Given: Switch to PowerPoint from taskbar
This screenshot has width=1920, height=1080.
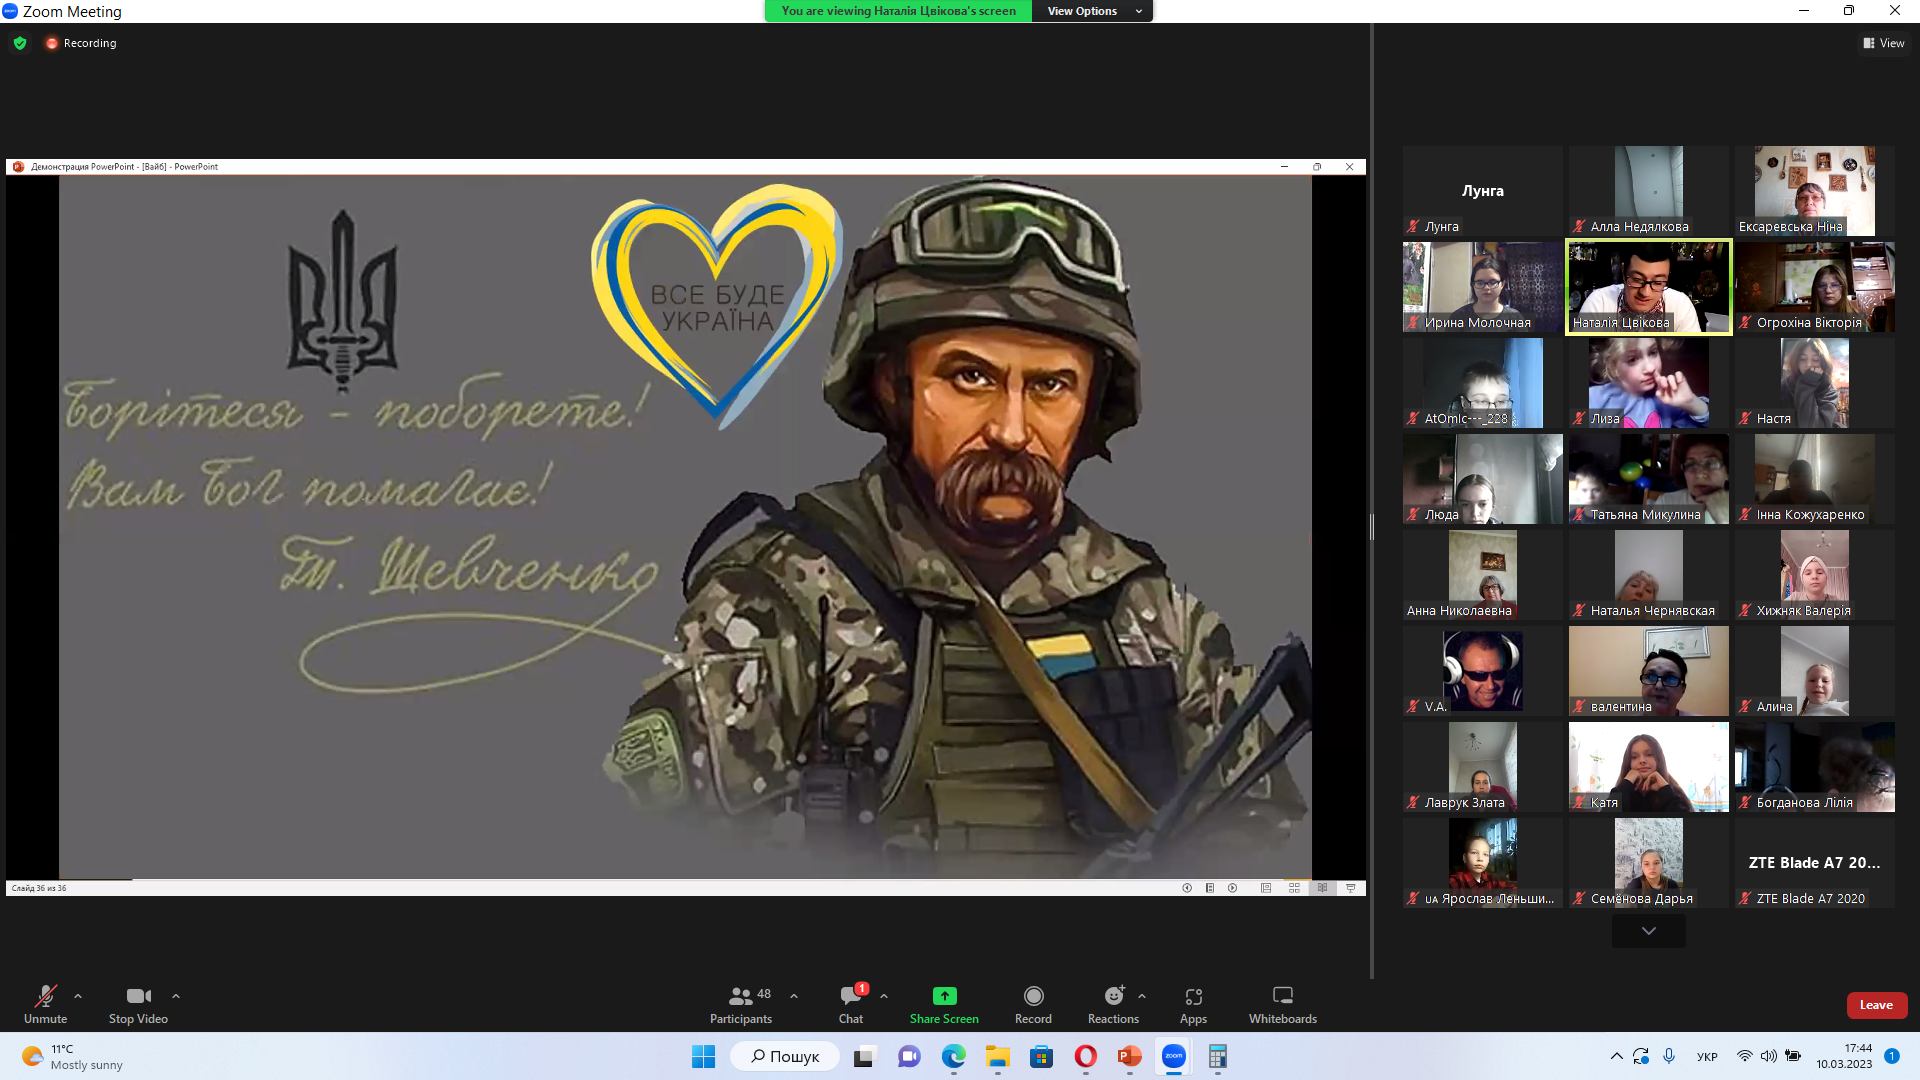Looking at the screenshot, I should [x=1129, y=1056].
